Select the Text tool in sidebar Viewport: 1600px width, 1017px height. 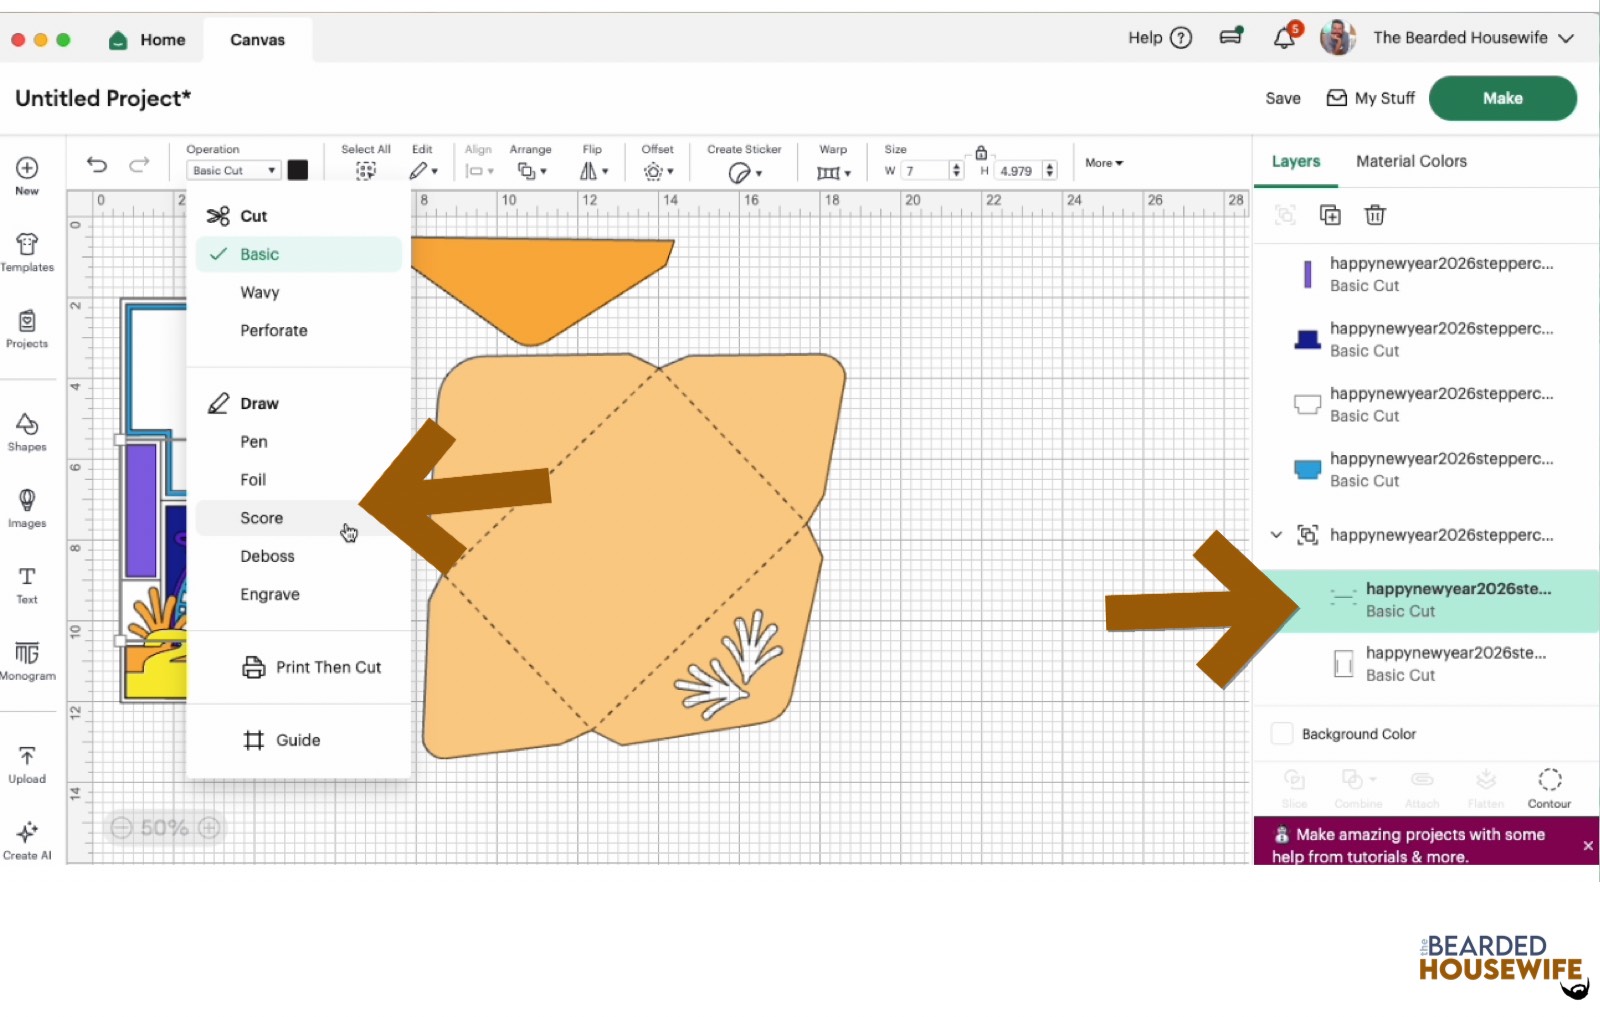click(27, 585)
